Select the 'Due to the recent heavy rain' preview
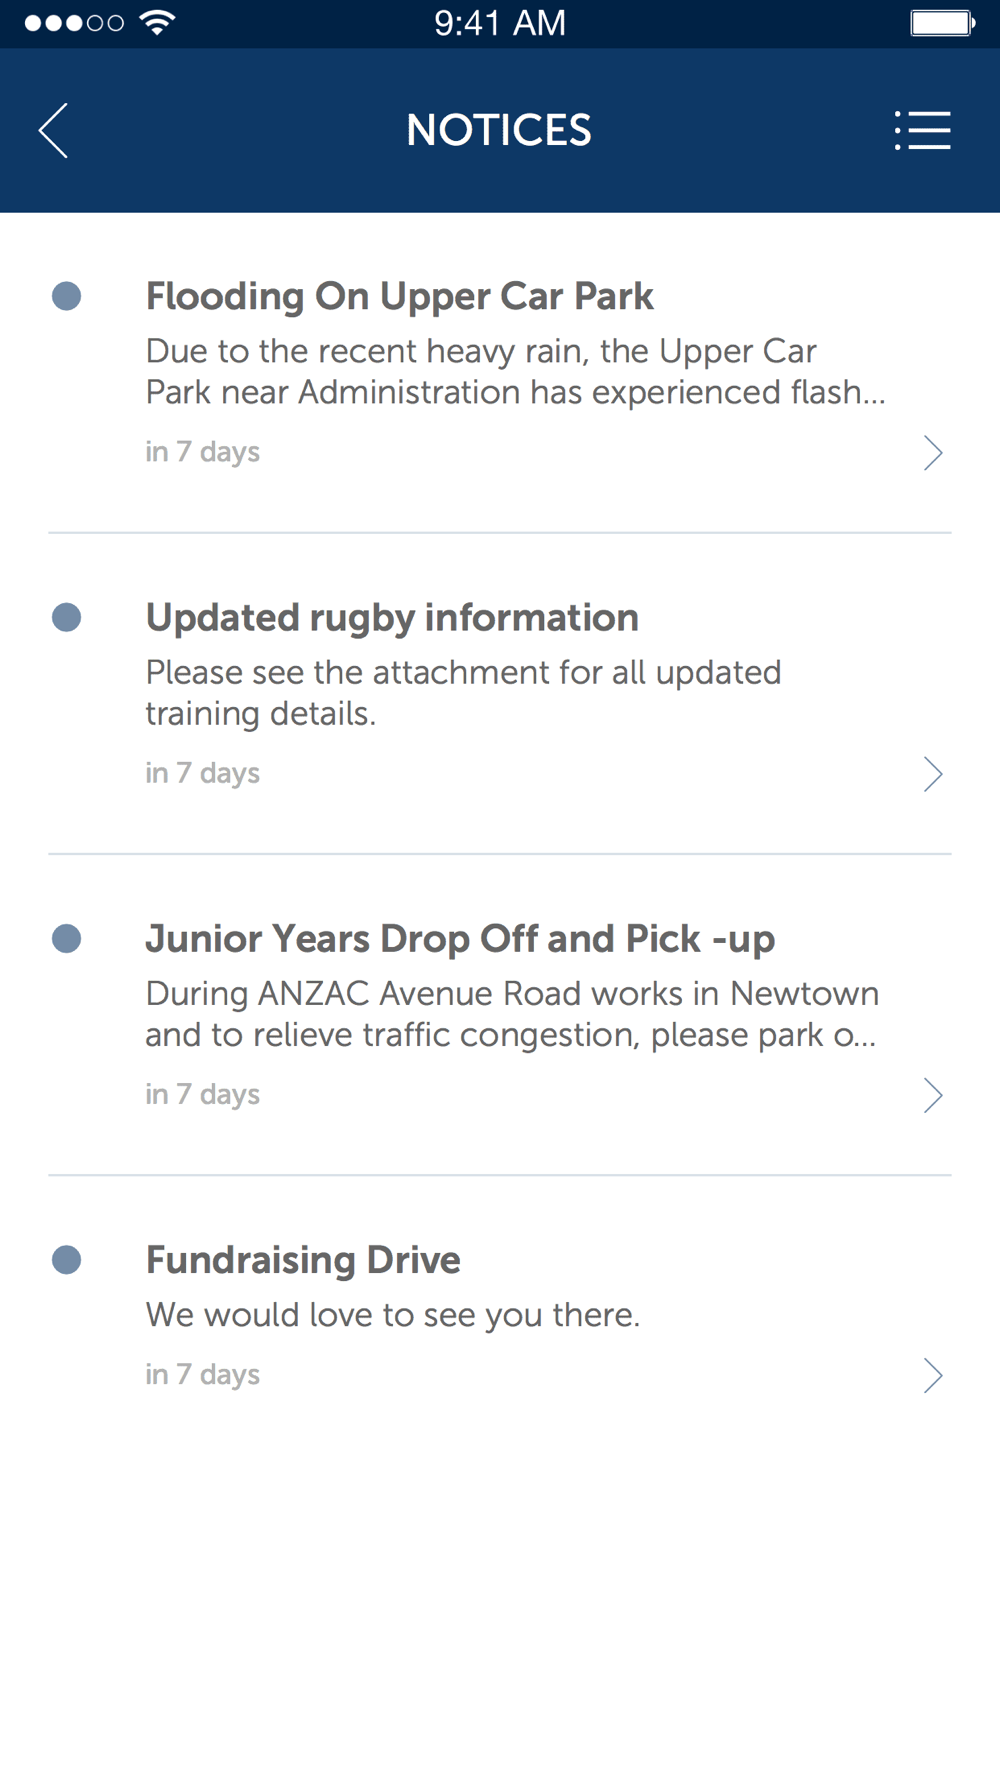 coord(515,372)
